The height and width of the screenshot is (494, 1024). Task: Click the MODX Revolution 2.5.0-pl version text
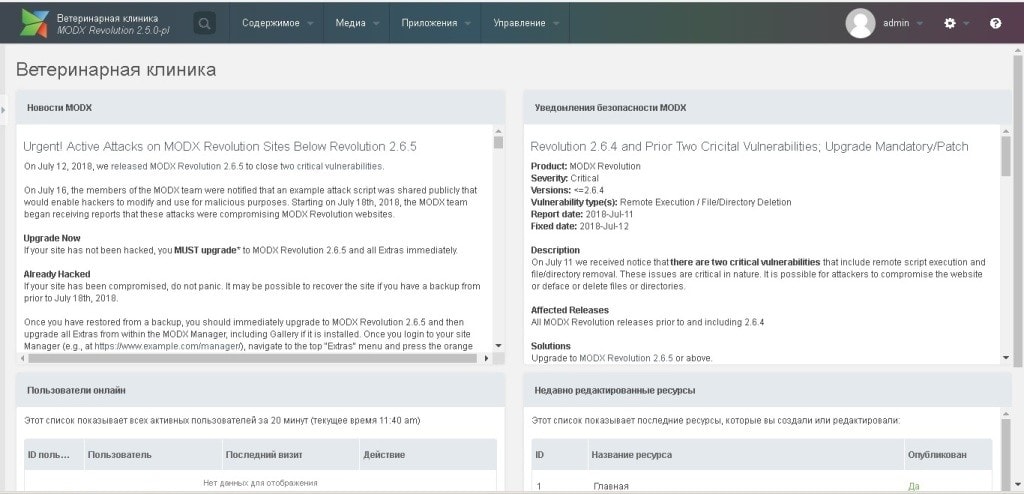pos(113,30)
